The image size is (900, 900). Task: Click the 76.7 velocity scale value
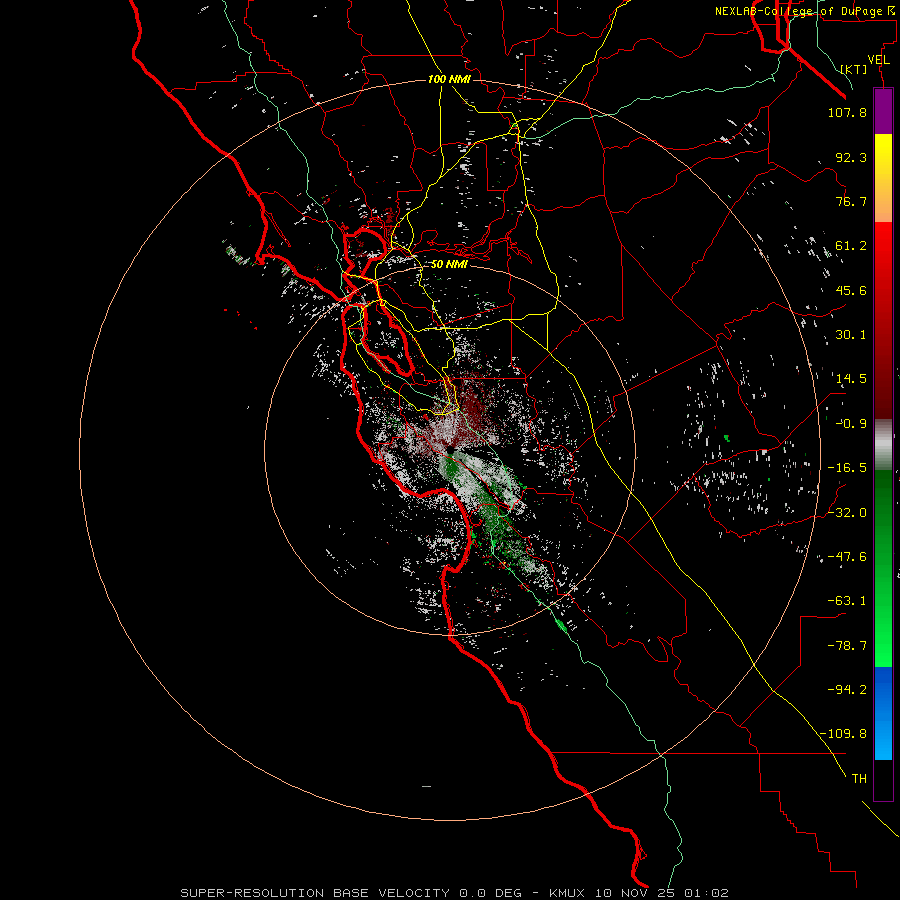[851, 201]
